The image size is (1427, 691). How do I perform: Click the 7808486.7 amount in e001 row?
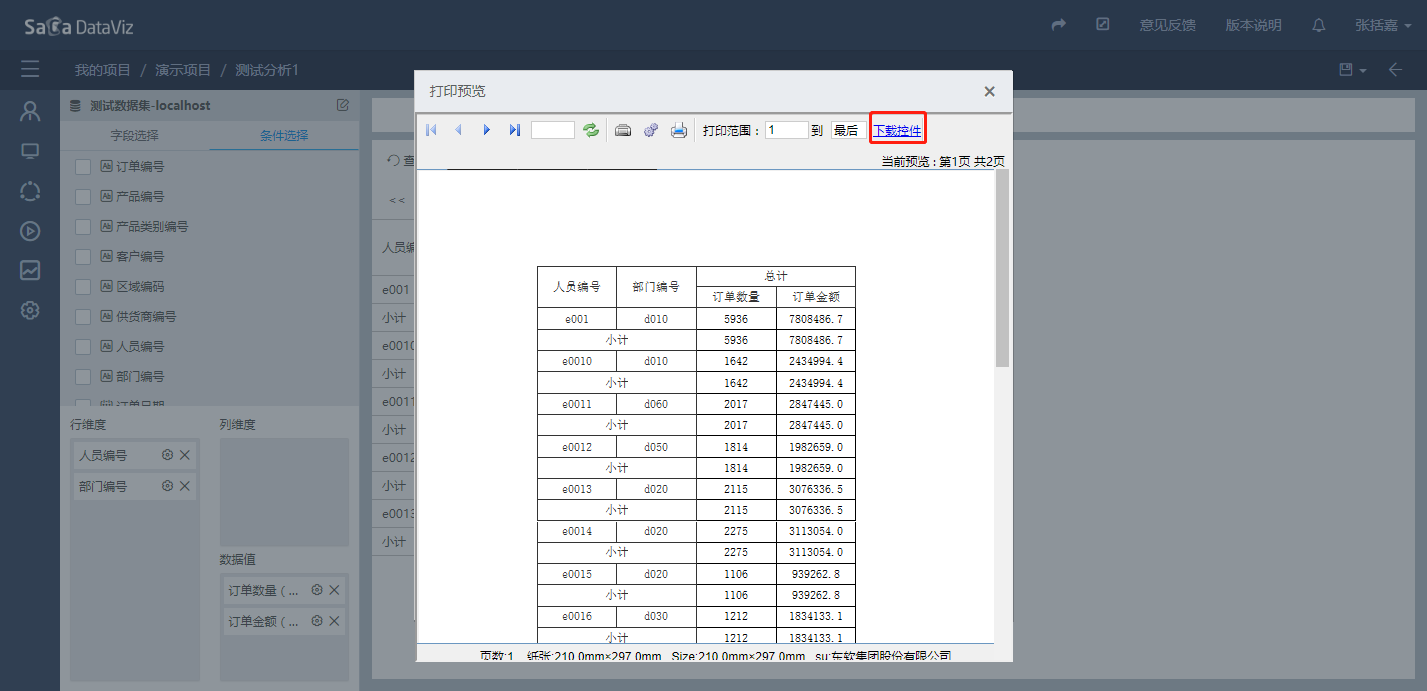click(817, 319)
